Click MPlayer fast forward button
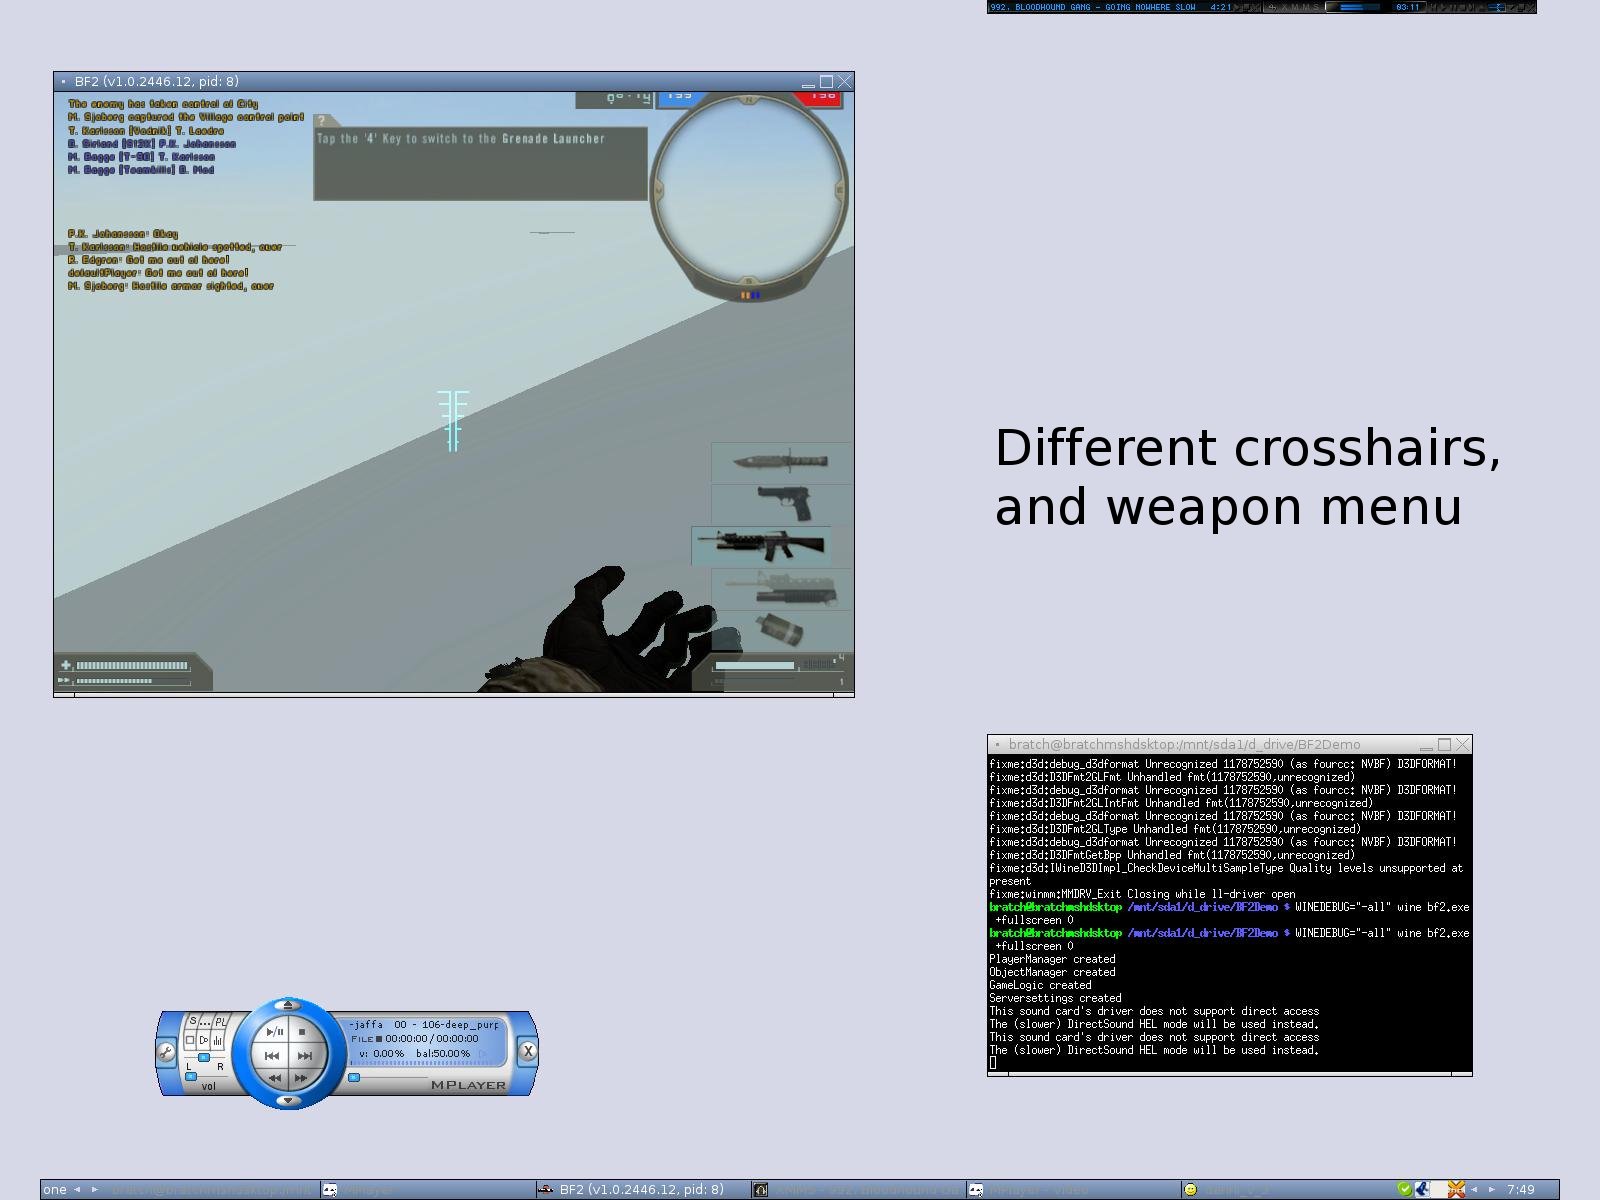This screenshot has height=1200, width=1600. pyautogui.click(x=301, y=1078)
